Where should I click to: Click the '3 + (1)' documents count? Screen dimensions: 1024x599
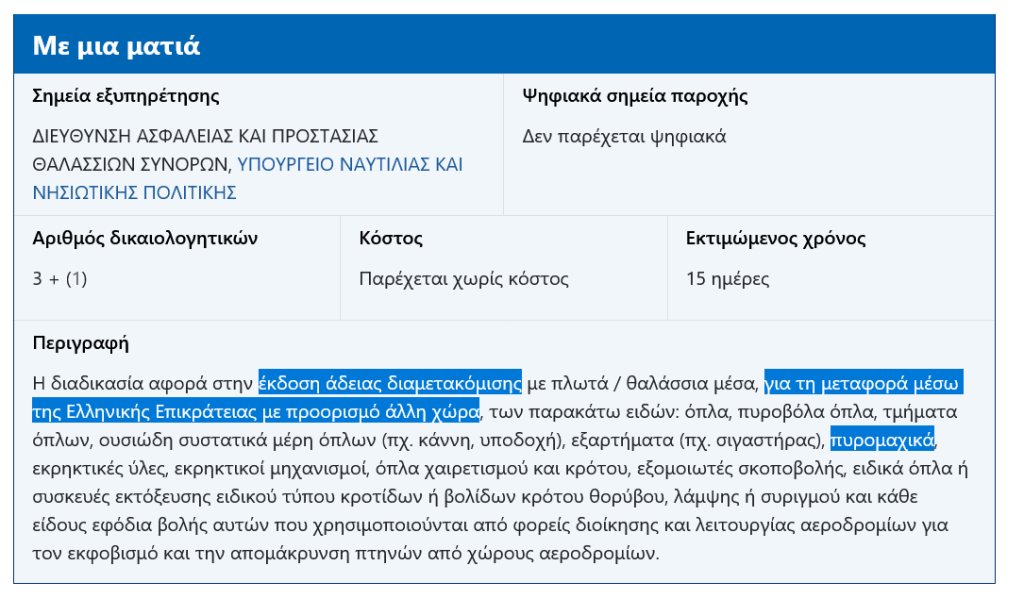click(60, 279)
